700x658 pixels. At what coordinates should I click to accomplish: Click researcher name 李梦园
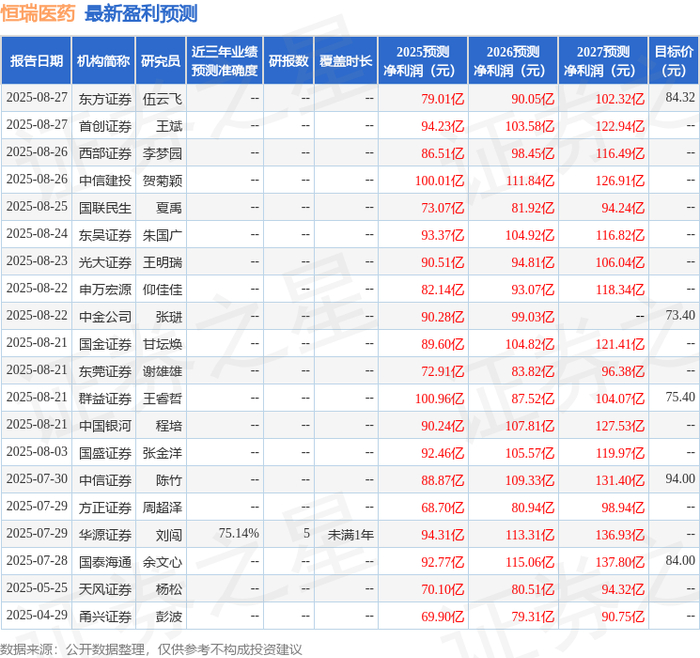click(162, 154)
